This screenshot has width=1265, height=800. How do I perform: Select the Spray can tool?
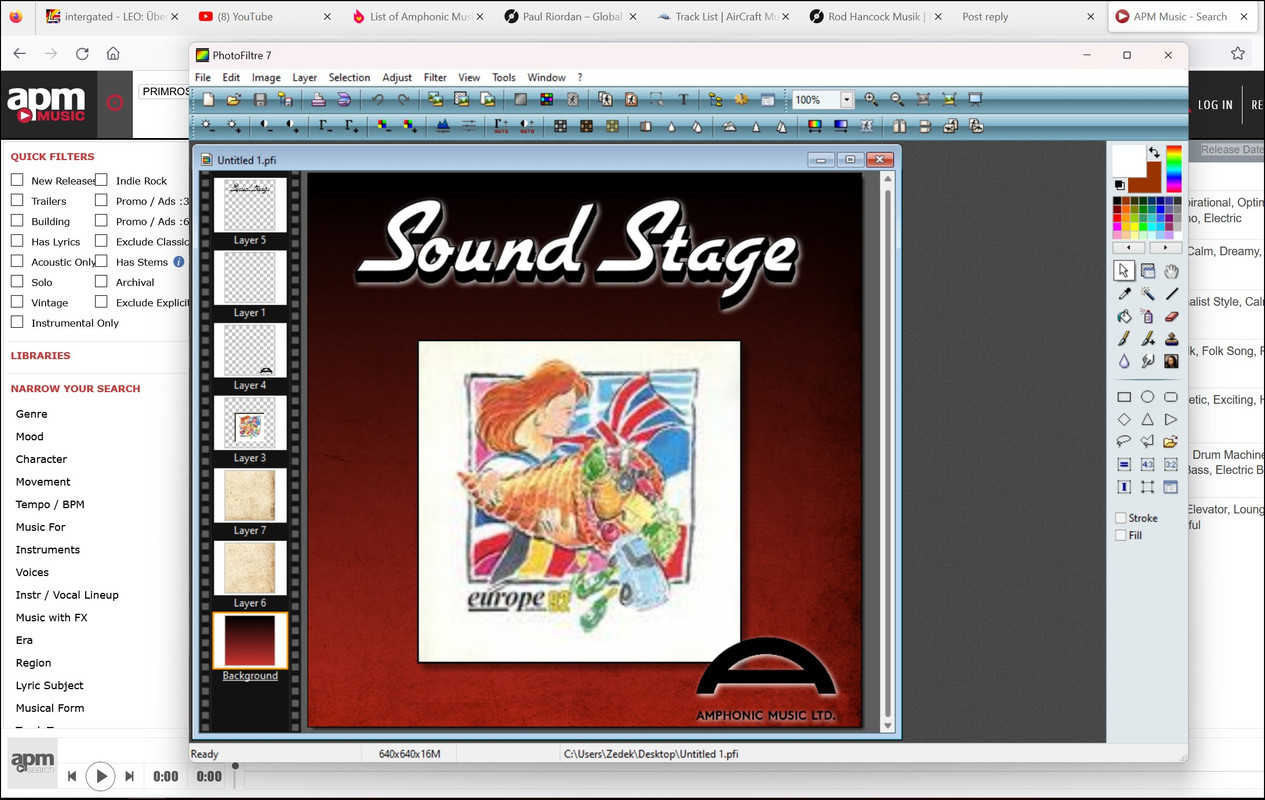tap(1148, 316)
